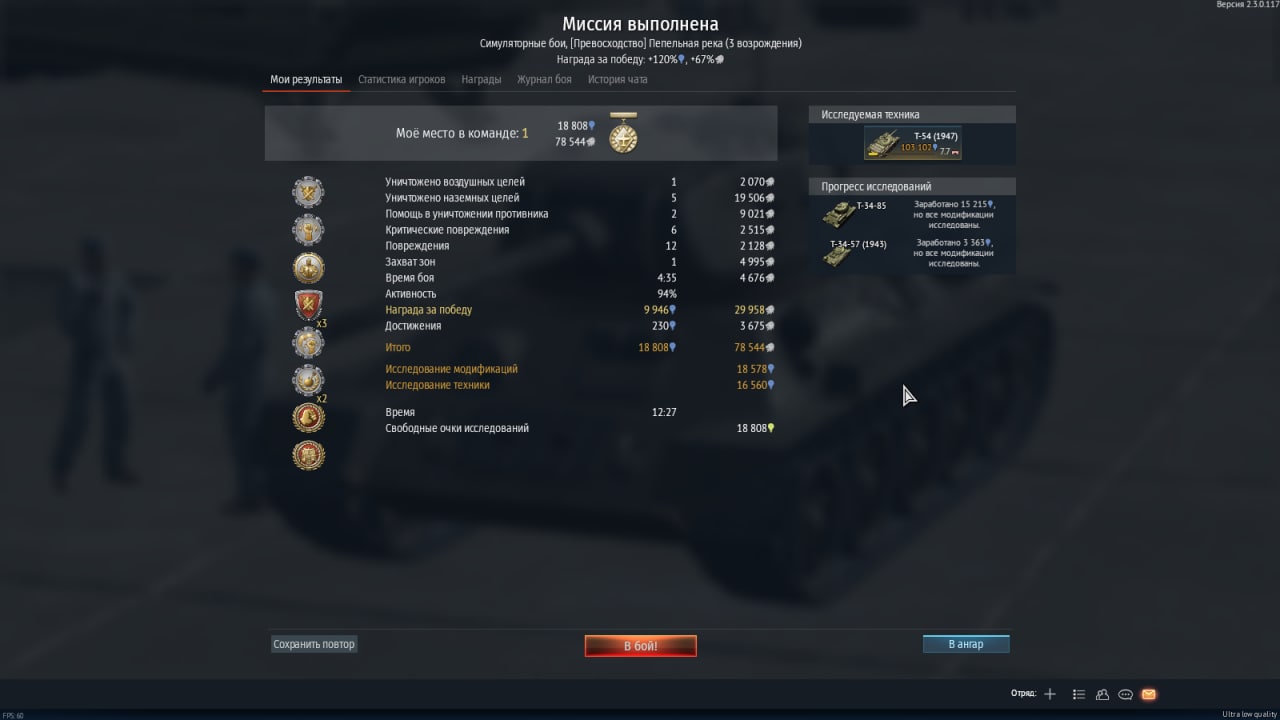Switch to История чата tab
1280x720 pixels.
[617, 80]
